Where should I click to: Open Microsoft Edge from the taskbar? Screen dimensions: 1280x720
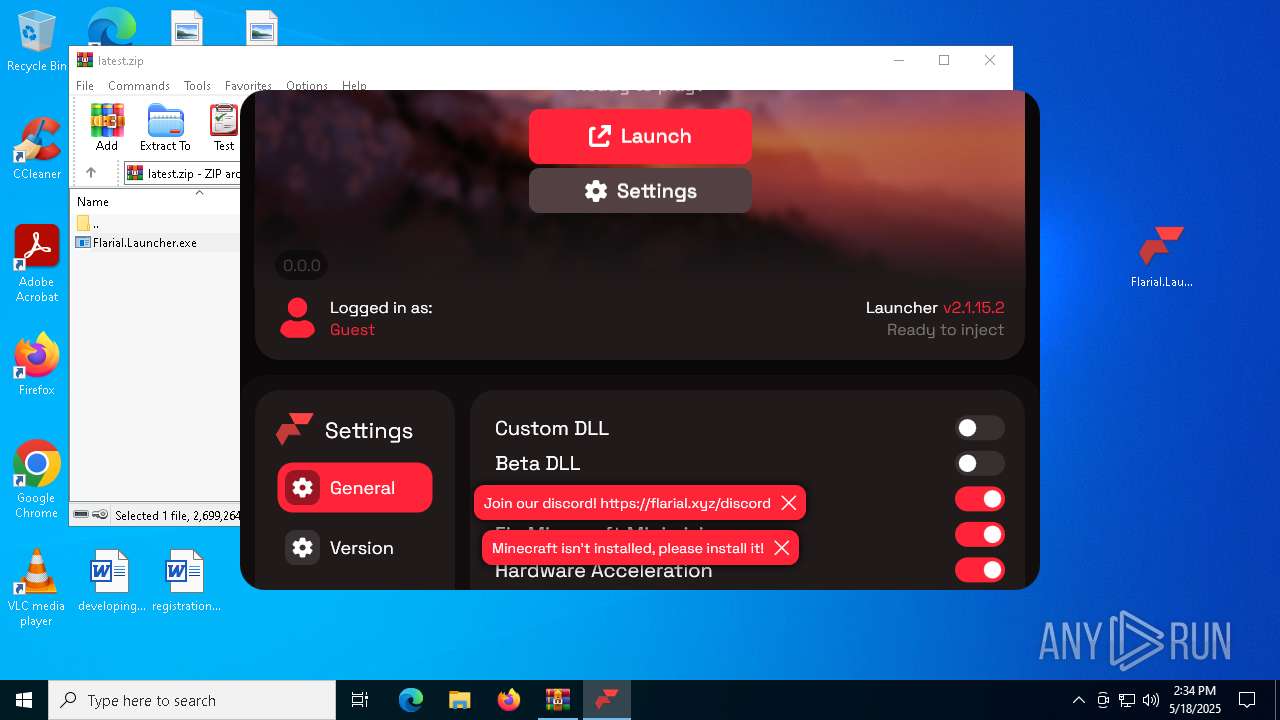[x=411, y=700]
